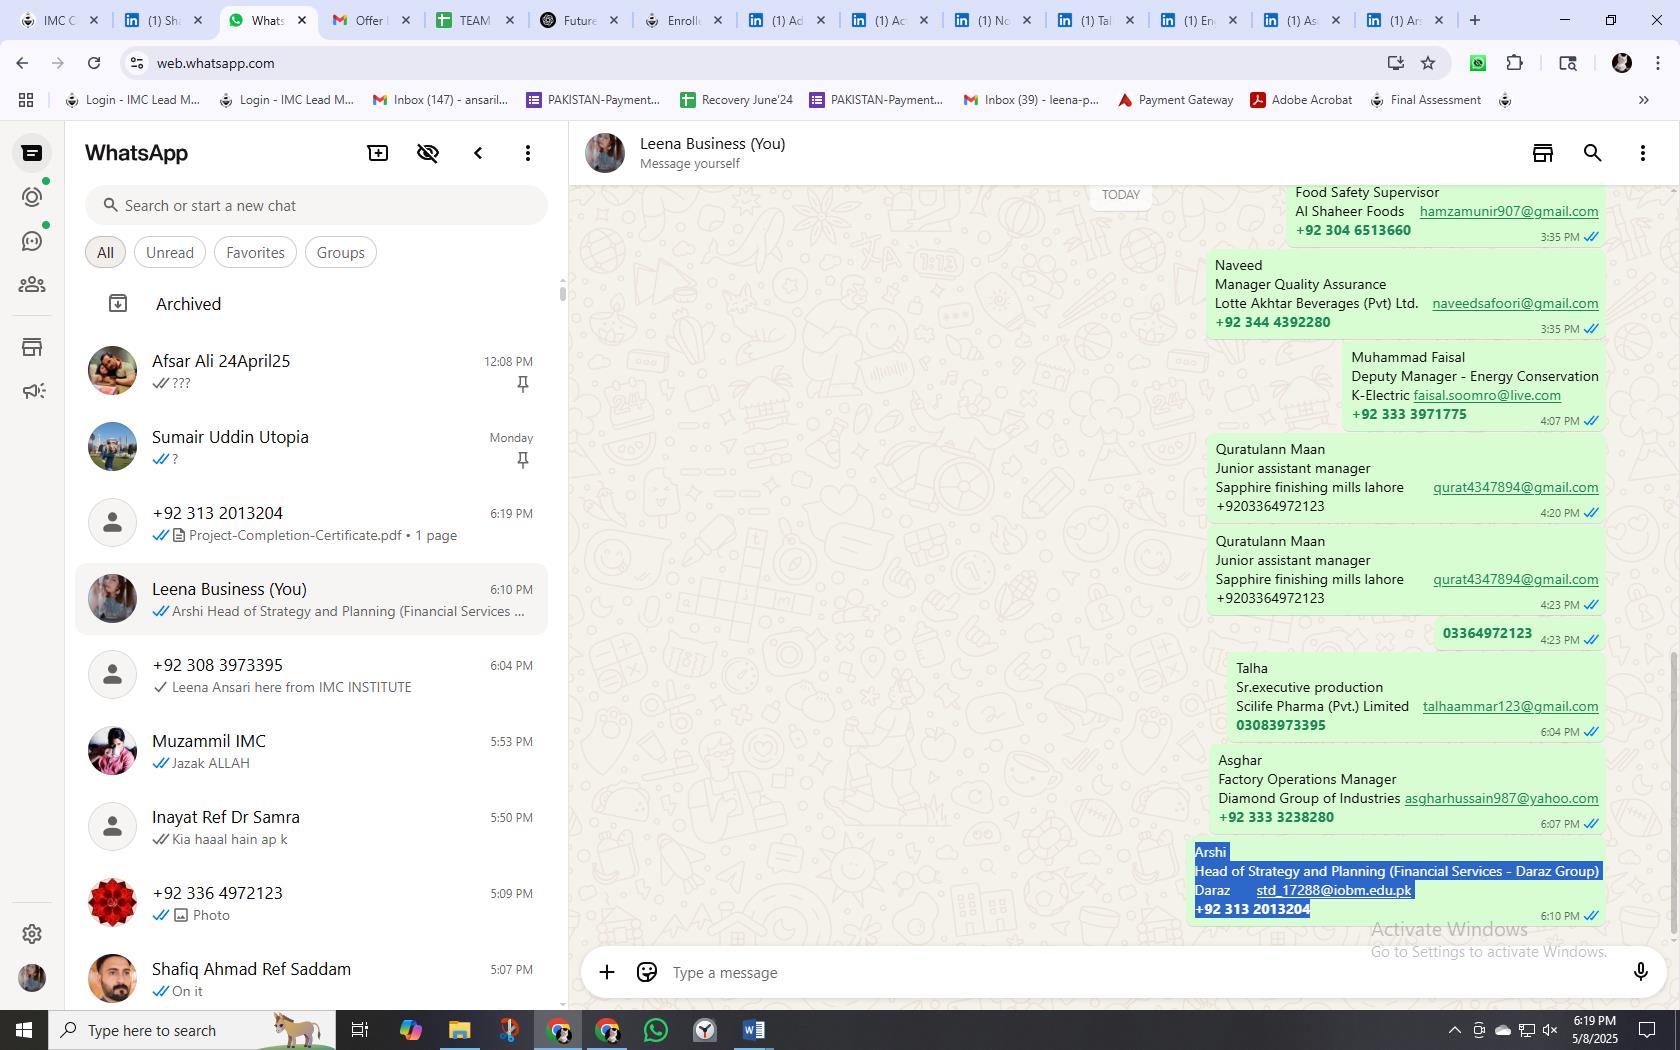This screenshot has width=1680, height=1050.
Task: Open a new browser tab
Action: point(1474,20)
